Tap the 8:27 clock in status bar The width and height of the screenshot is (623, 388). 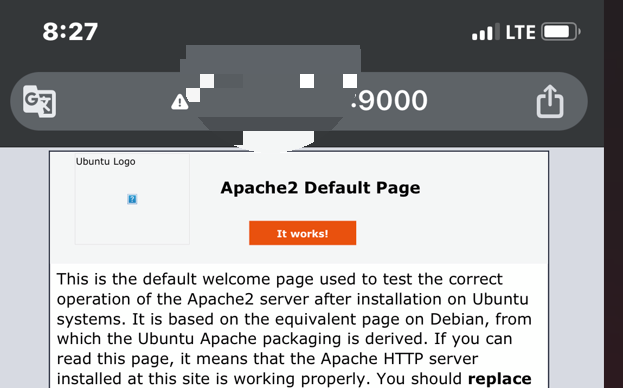click(x=70, y=32)
